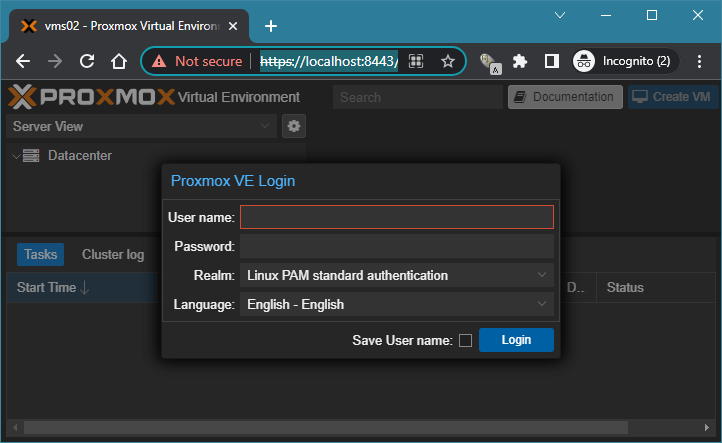The height and width of the screenshot is (443, 722).
Task: Enable the Save User name checkbox
Action: [465, 340]
